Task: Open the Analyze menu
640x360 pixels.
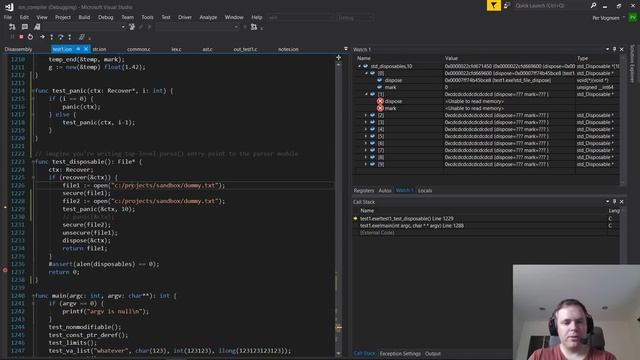Action: (x=208, y=17)
